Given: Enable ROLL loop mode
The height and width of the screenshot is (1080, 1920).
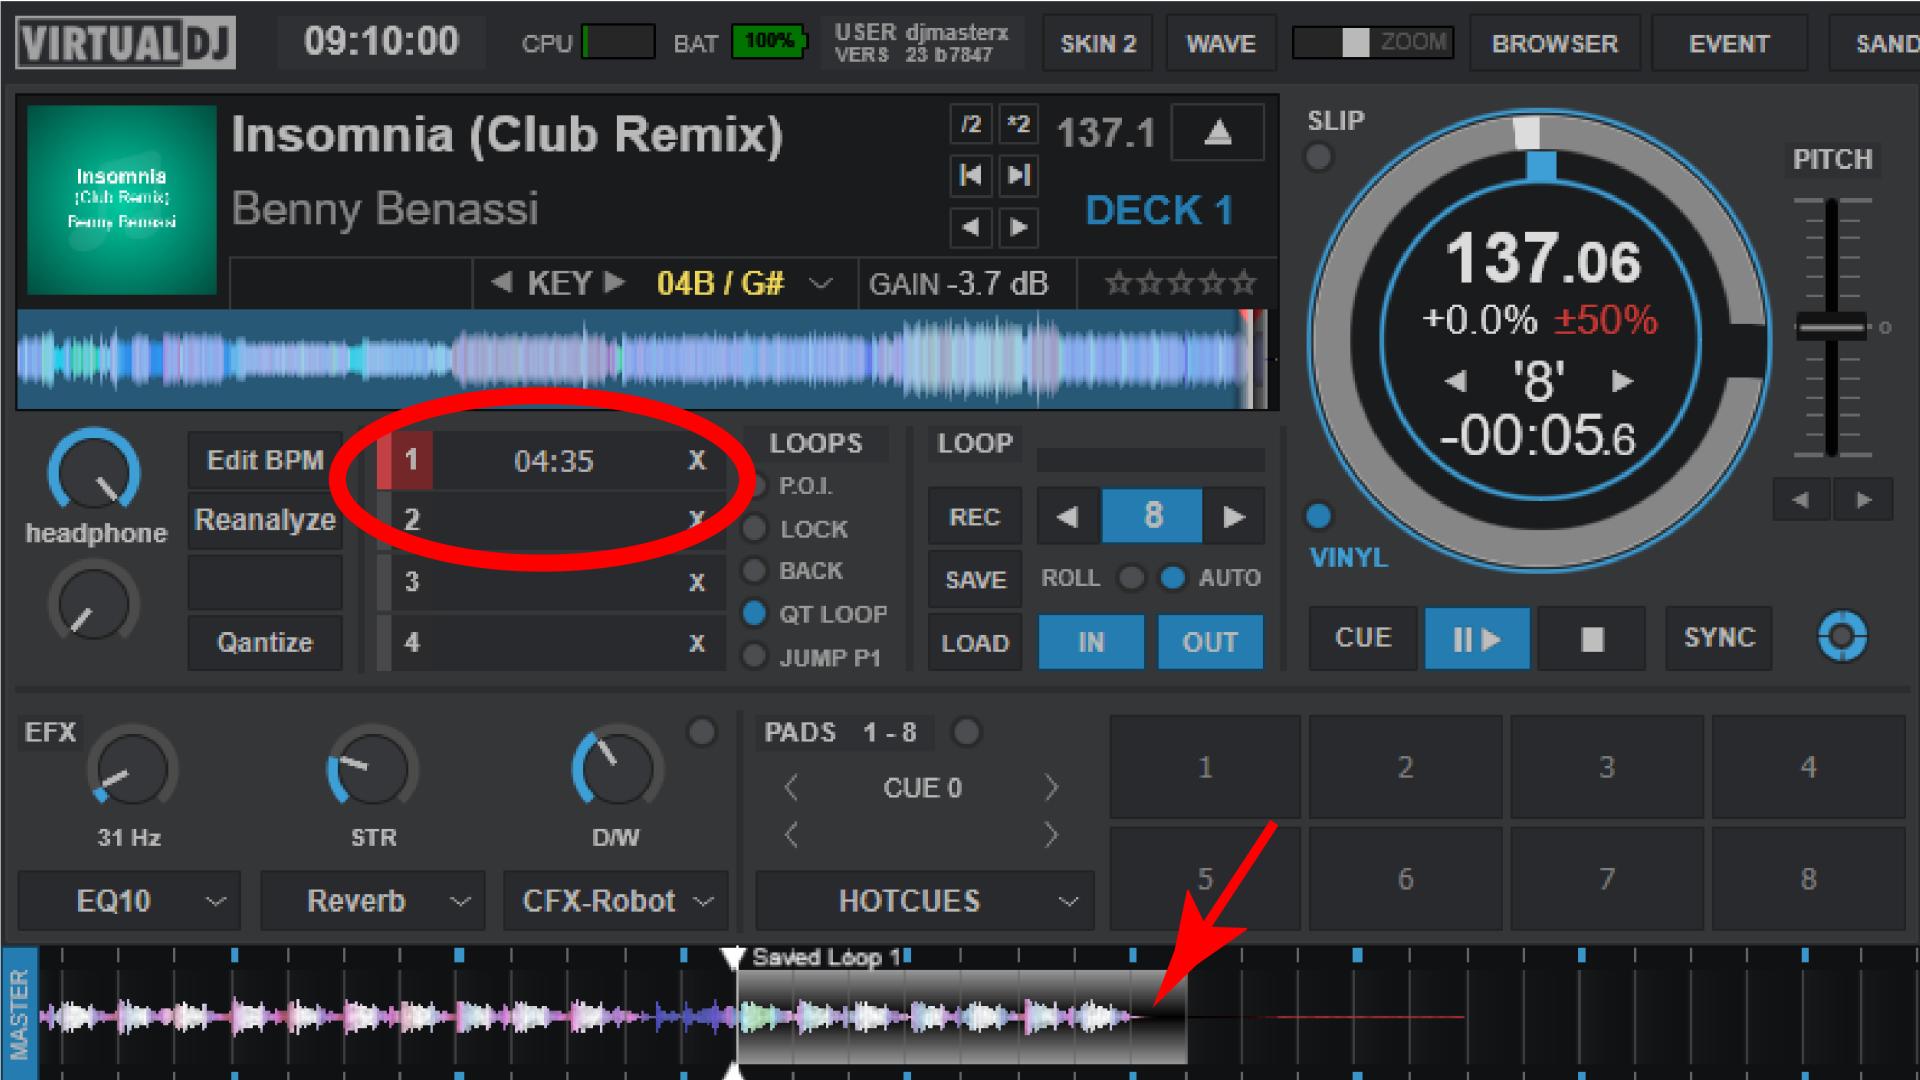Looking at the screenshot, I should 1131,578.
